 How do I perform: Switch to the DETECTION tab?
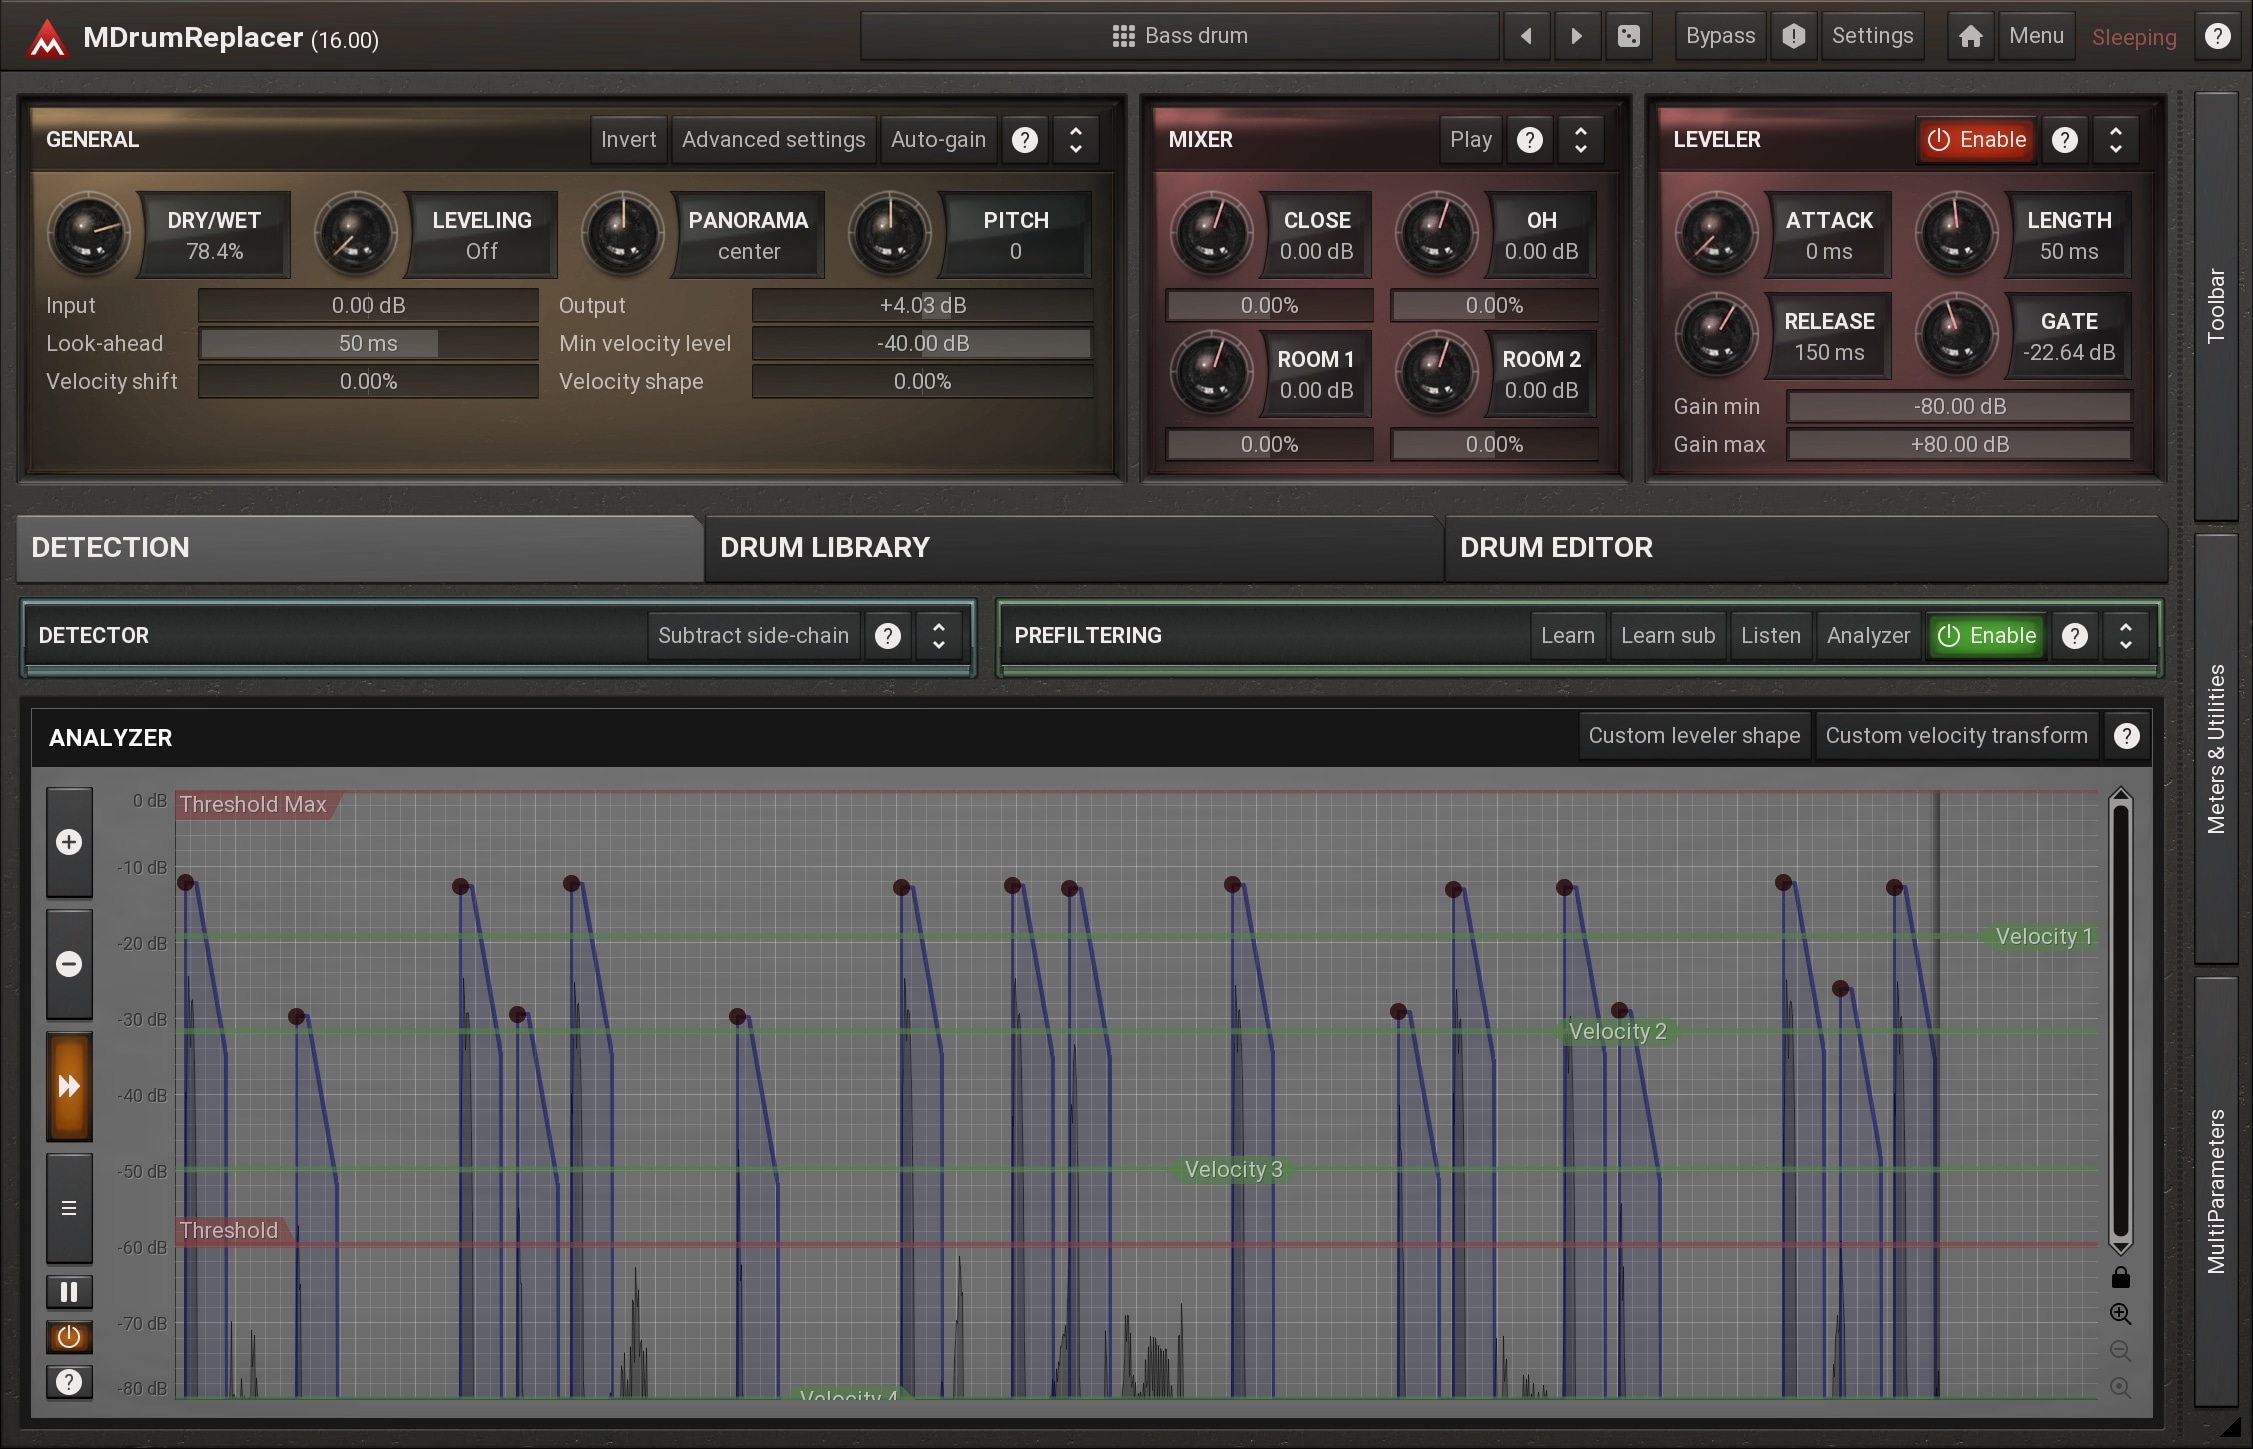358,548
